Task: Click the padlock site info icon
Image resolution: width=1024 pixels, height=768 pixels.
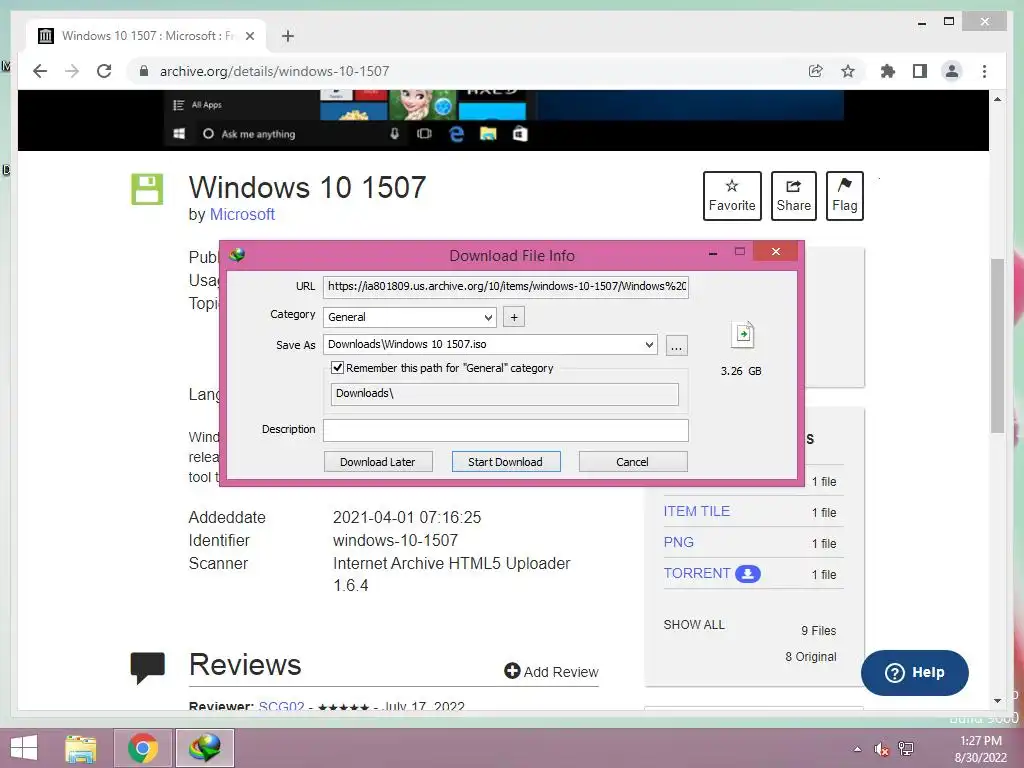Action: point(144,71)
